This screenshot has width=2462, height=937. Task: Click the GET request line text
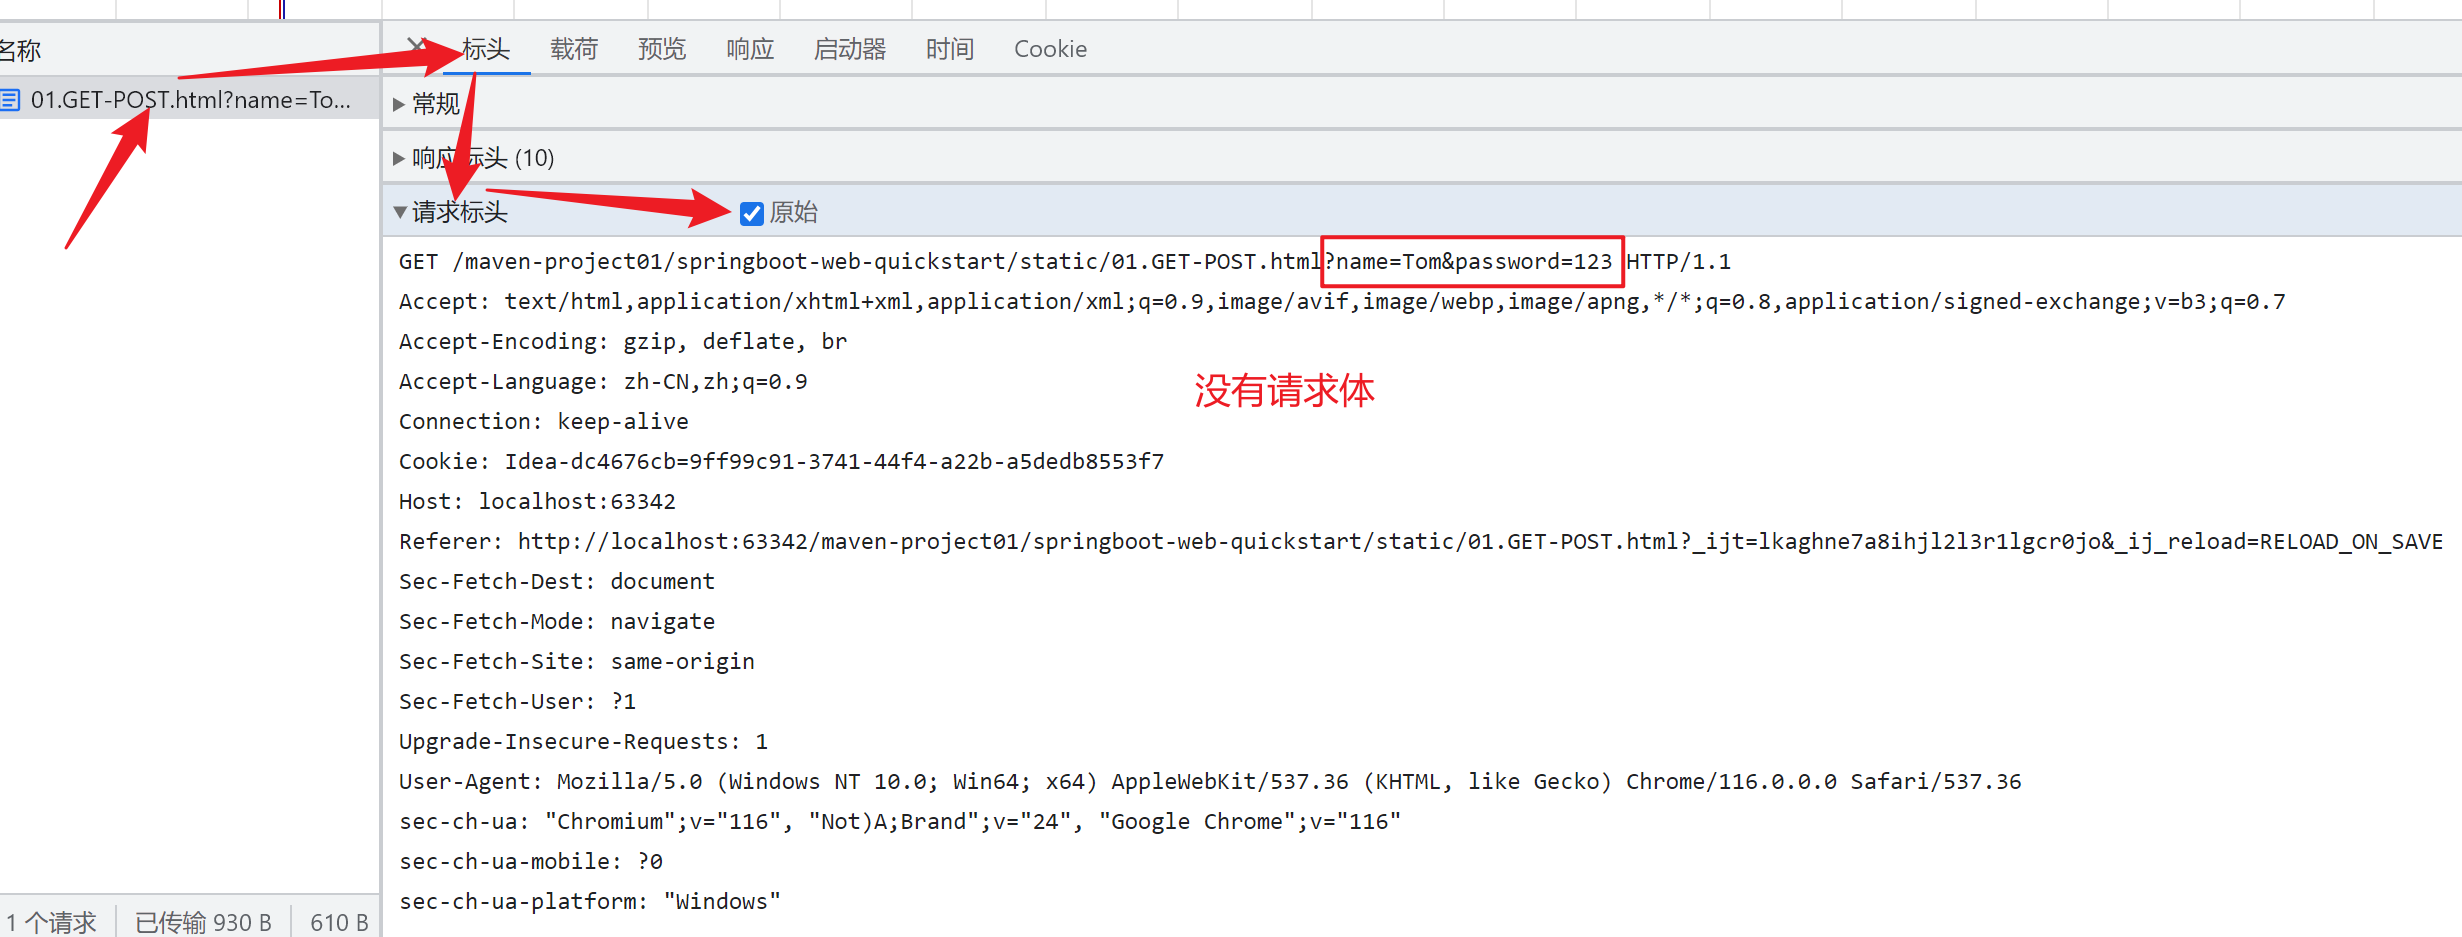[1065, 261]
